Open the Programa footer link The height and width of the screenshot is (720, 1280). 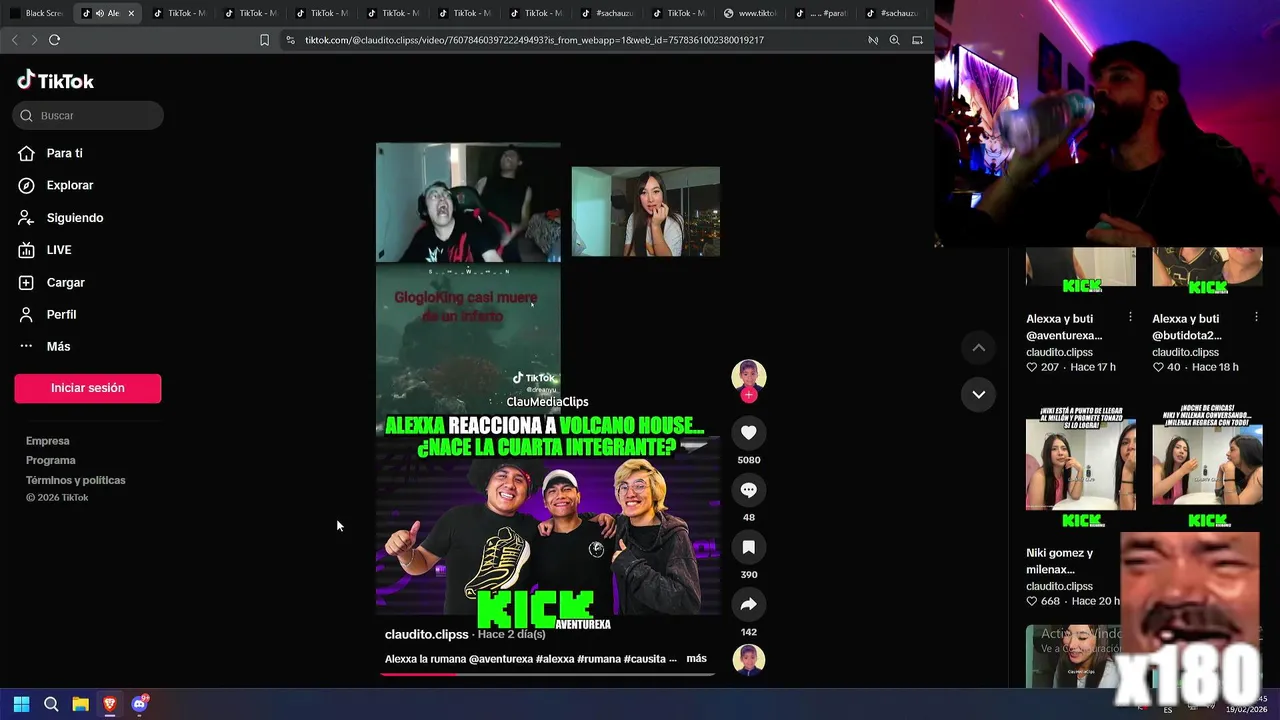pos(51,460)
